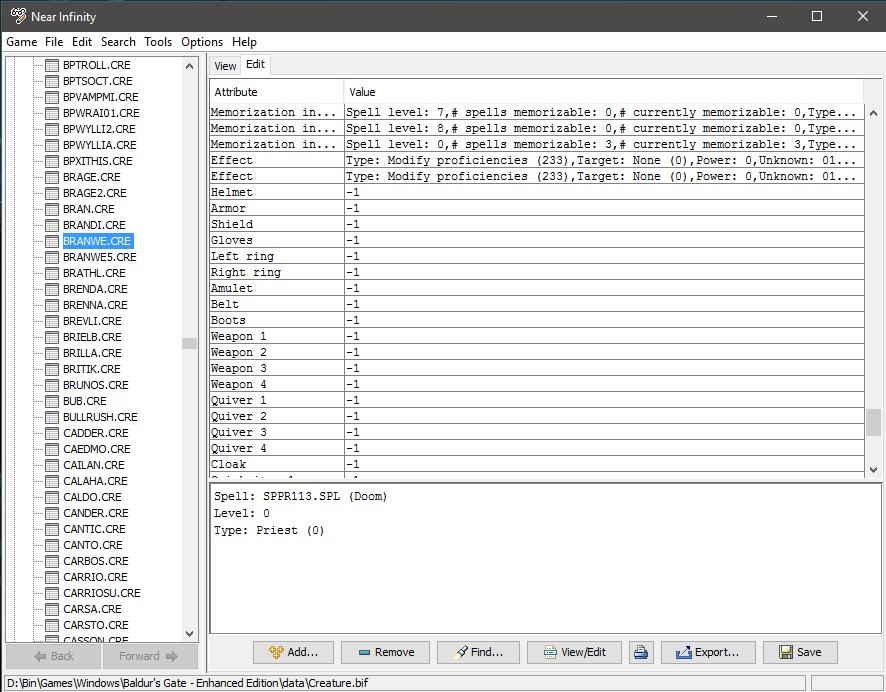Click the file icon next to BRANDI.CRE
886x692 pixels.
coord(52,225)
